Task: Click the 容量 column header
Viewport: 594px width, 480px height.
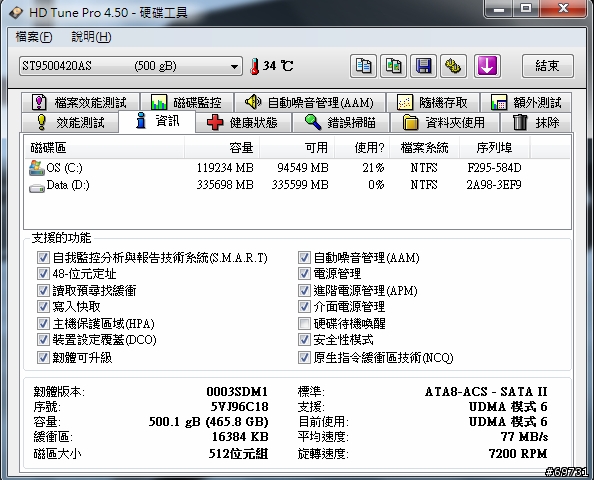Action: (x=222, y=147)
